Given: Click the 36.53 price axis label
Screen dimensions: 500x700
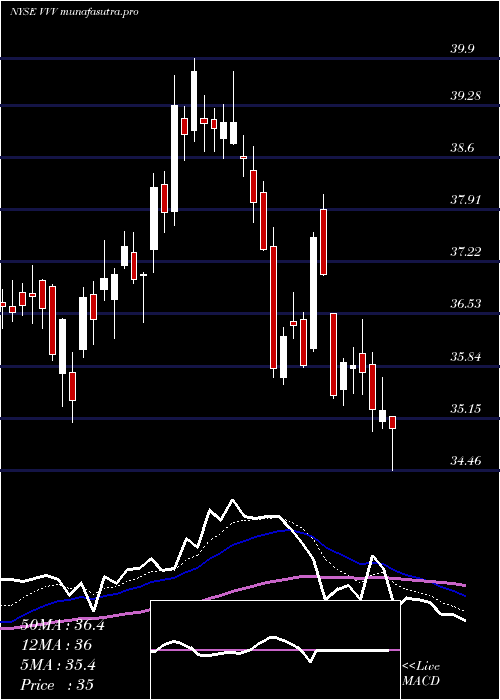Looking at the screenshot, I should click(465, 304).
